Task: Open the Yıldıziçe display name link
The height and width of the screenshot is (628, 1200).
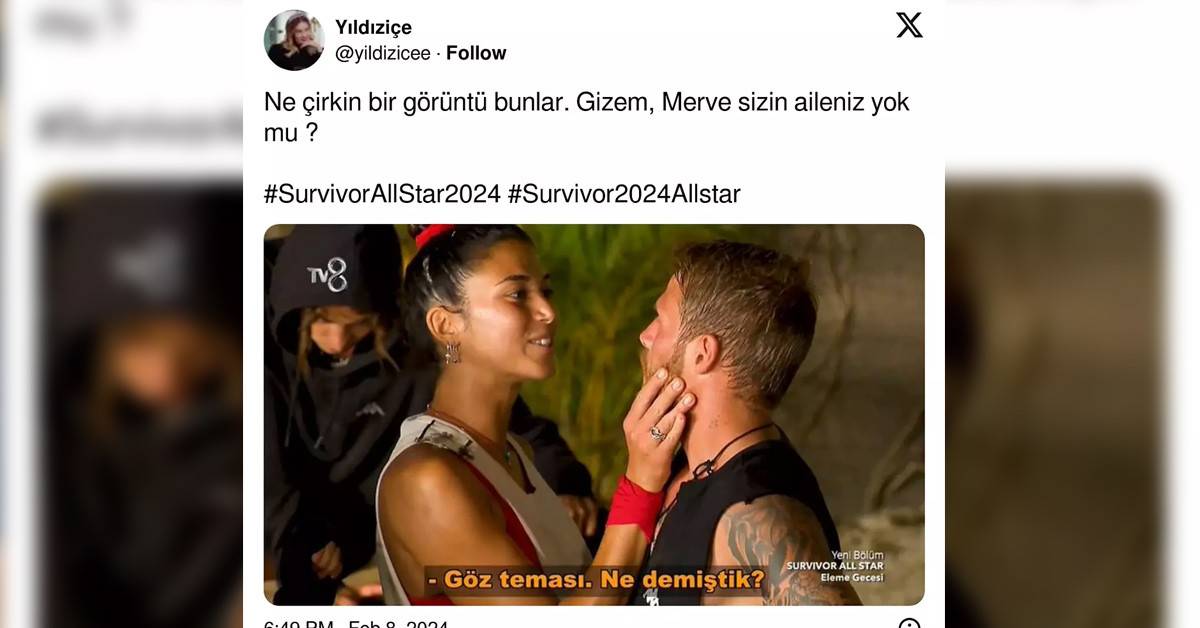Action: coord(373,27)
